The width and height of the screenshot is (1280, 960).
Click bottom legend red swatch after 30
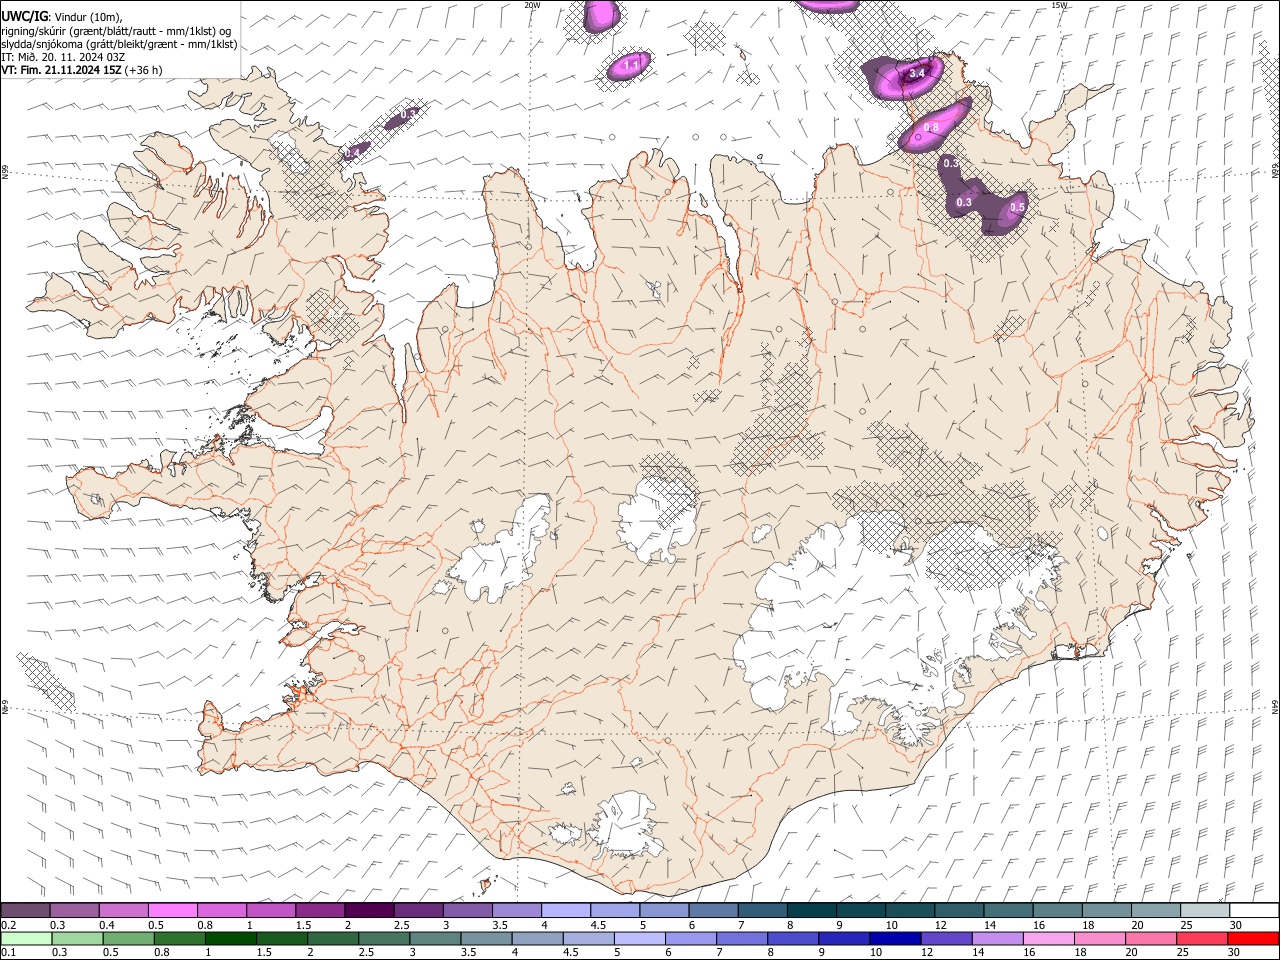[1252, 938]
